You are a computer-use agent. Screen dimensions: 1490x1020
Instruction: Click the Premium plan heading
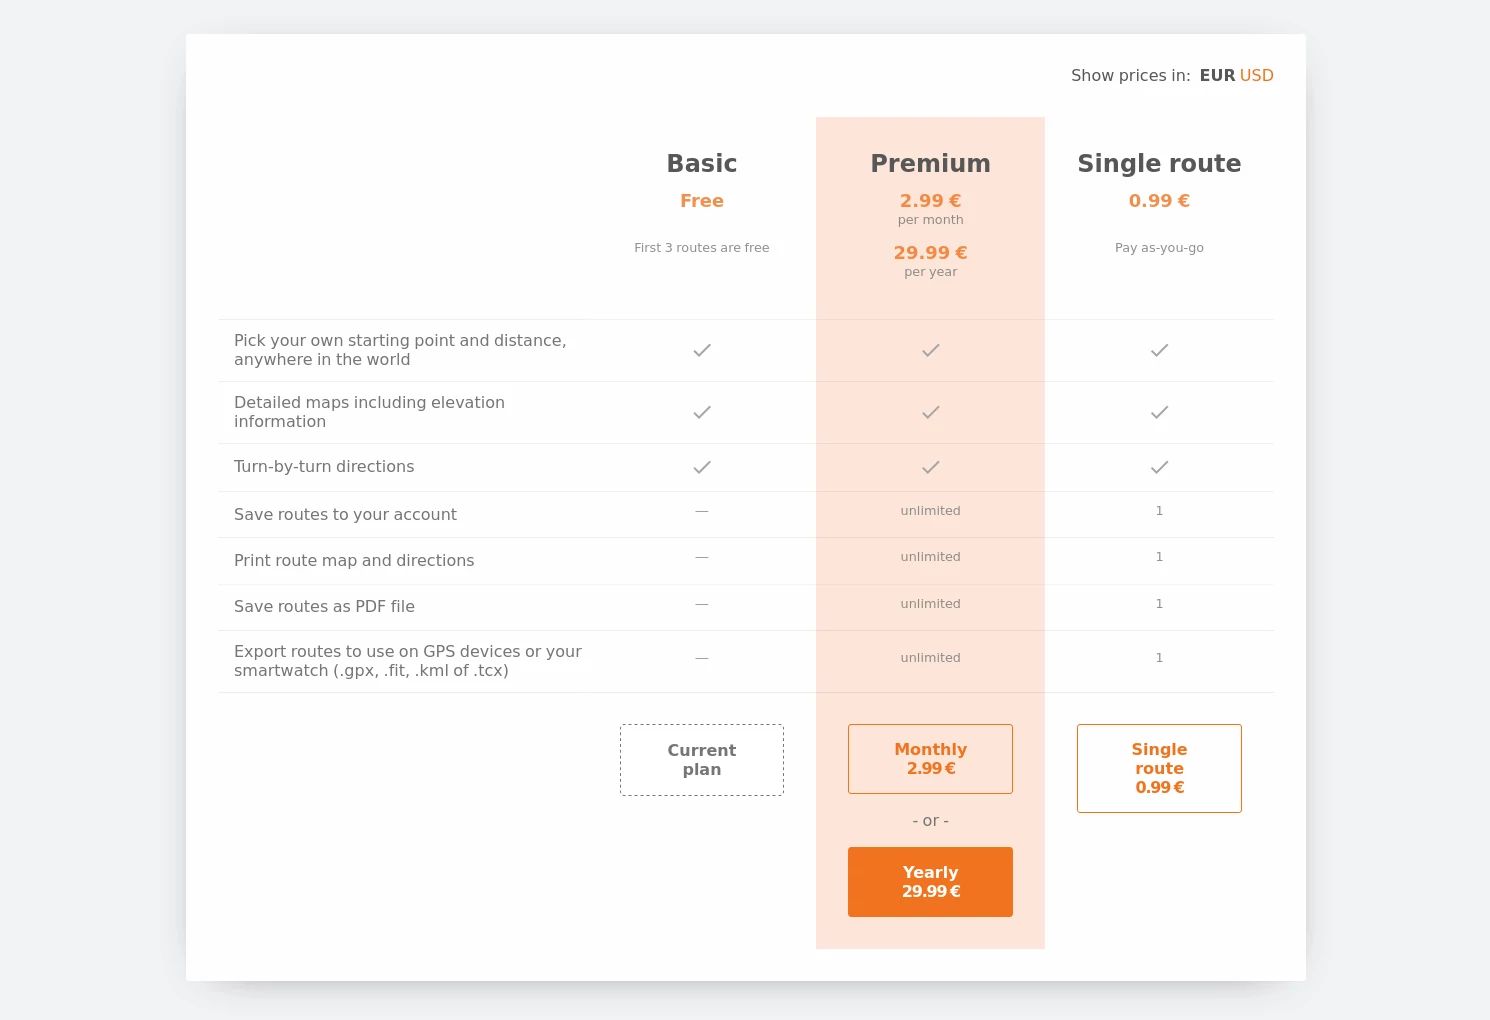tap(930, 164)
